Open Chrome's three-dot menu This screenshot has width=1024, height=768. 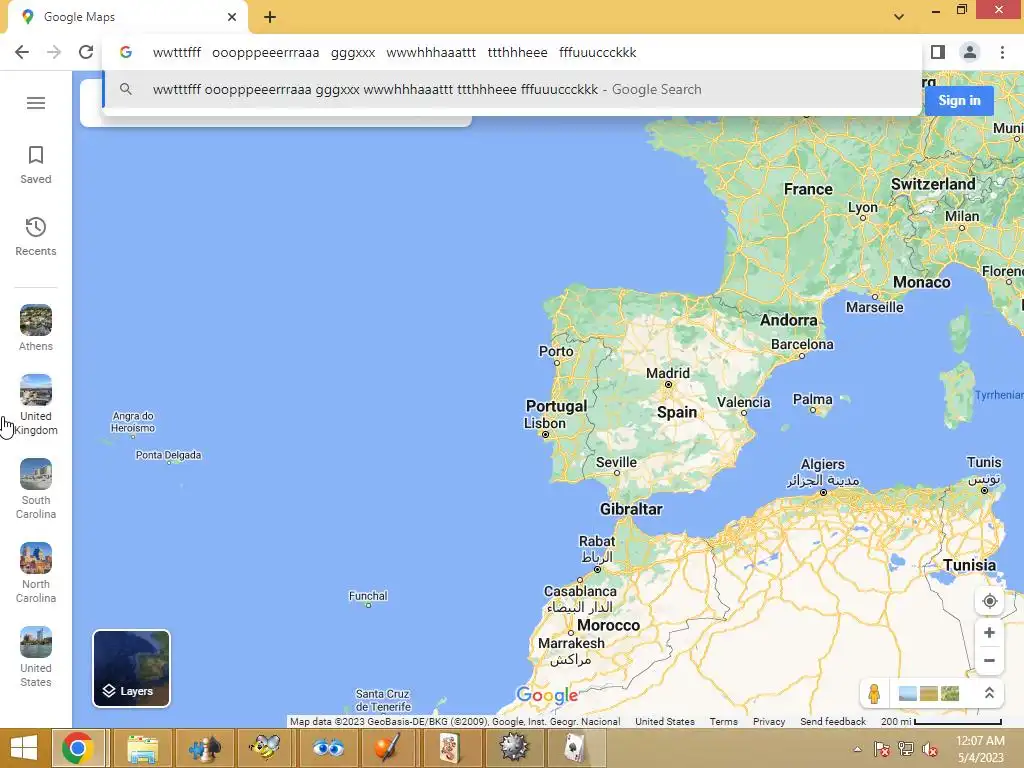point(1002,52)
